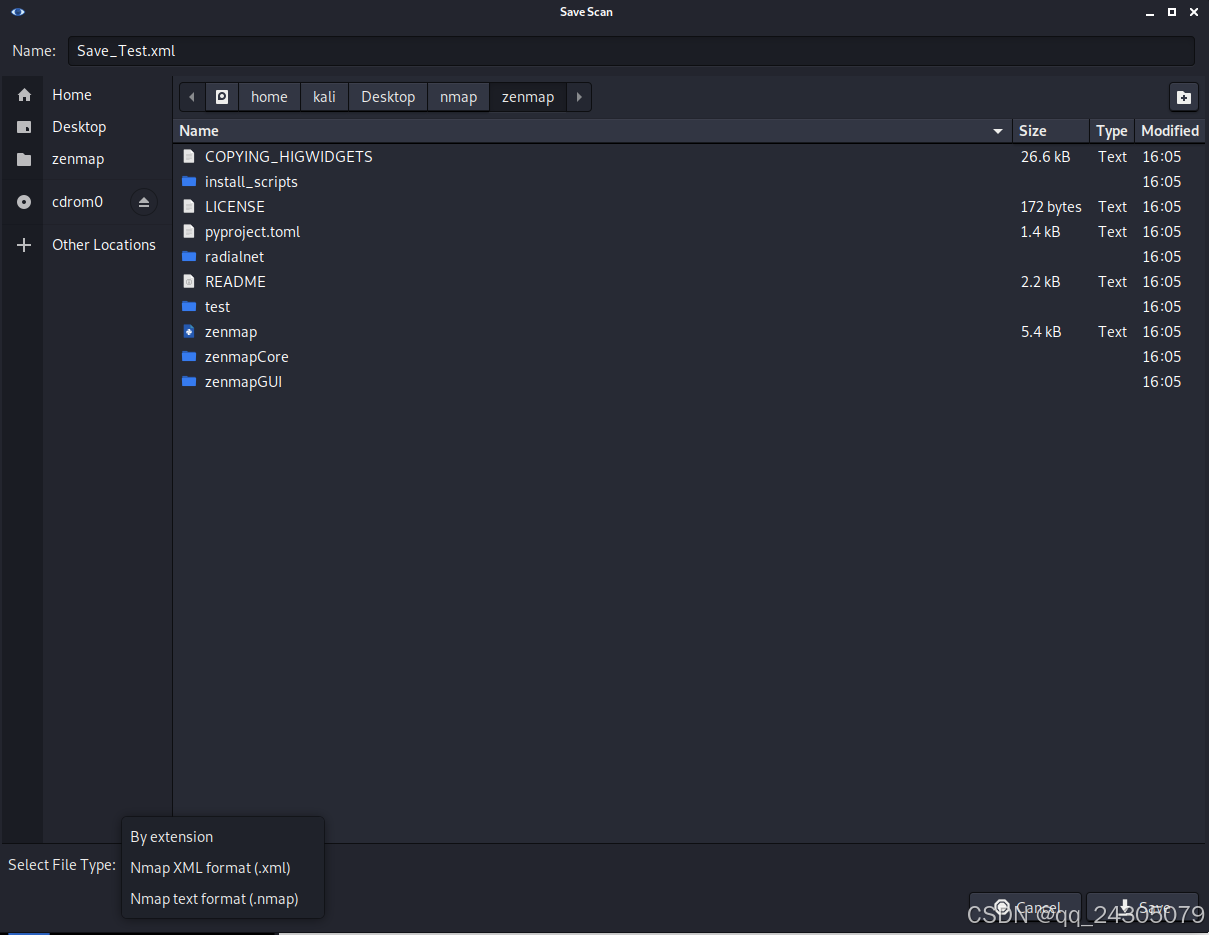Sort files by the Modified column
Viewport: 1209px width, 935px height.
tap(1170, 131)
